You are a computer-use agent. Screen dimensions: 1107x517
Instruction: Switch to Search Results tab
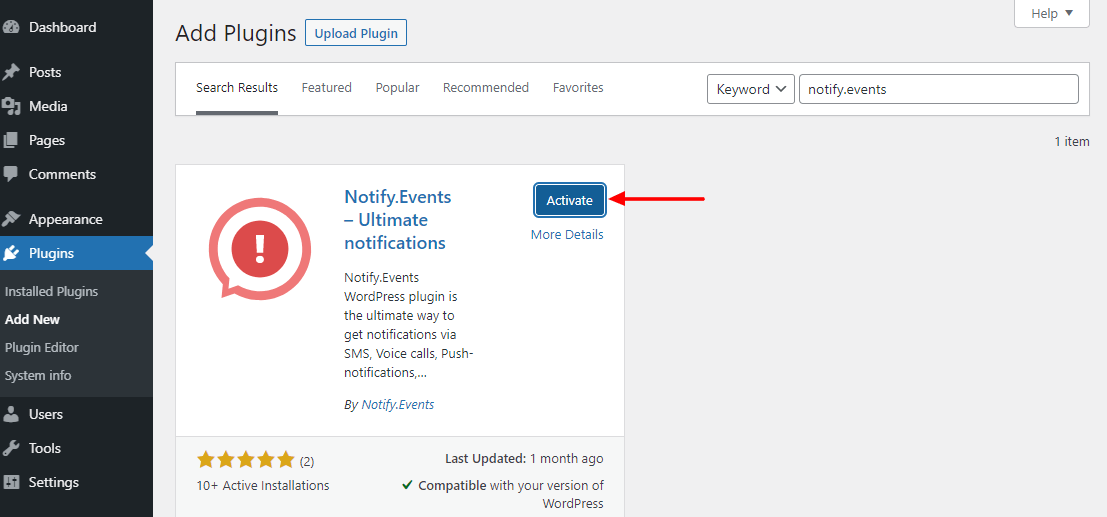237,88
